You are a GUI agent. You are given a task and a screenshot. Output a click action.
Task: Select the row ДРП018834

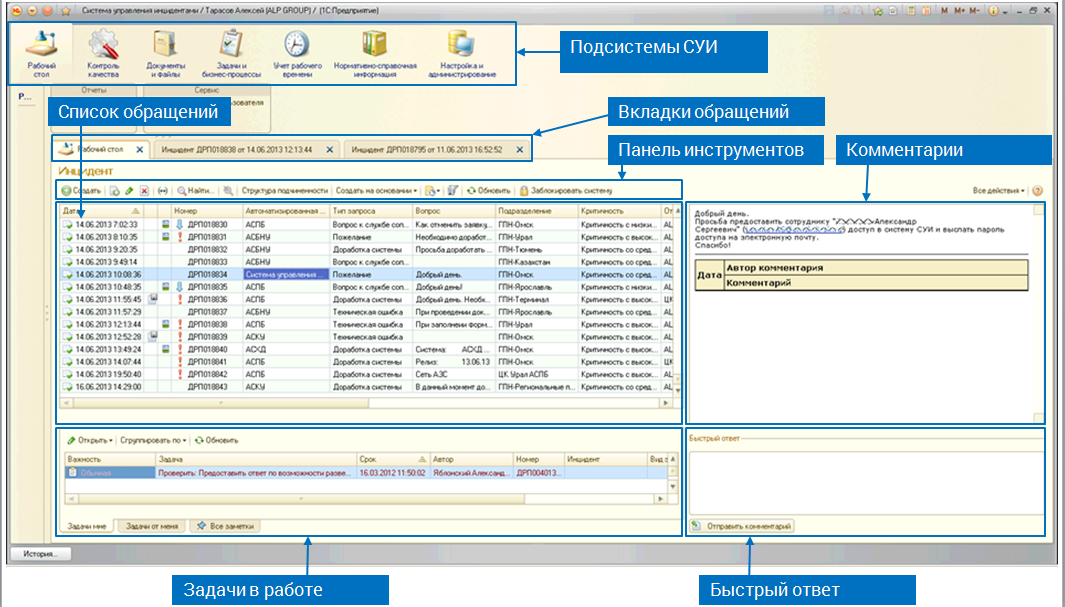pos(367,274)
